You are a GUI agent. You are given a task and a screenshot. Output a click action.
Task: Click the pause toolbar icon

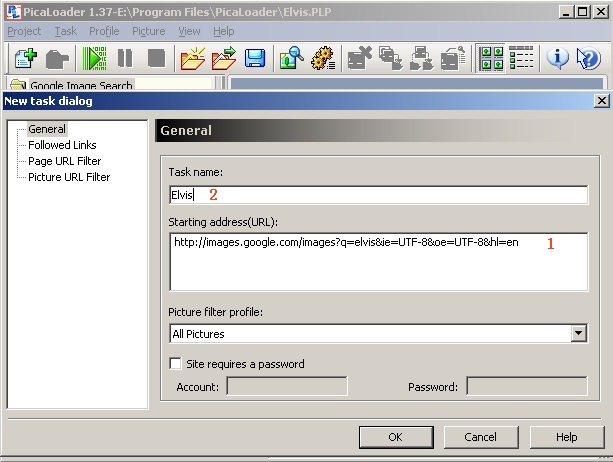pyautogui.click(x=125, y=58)
